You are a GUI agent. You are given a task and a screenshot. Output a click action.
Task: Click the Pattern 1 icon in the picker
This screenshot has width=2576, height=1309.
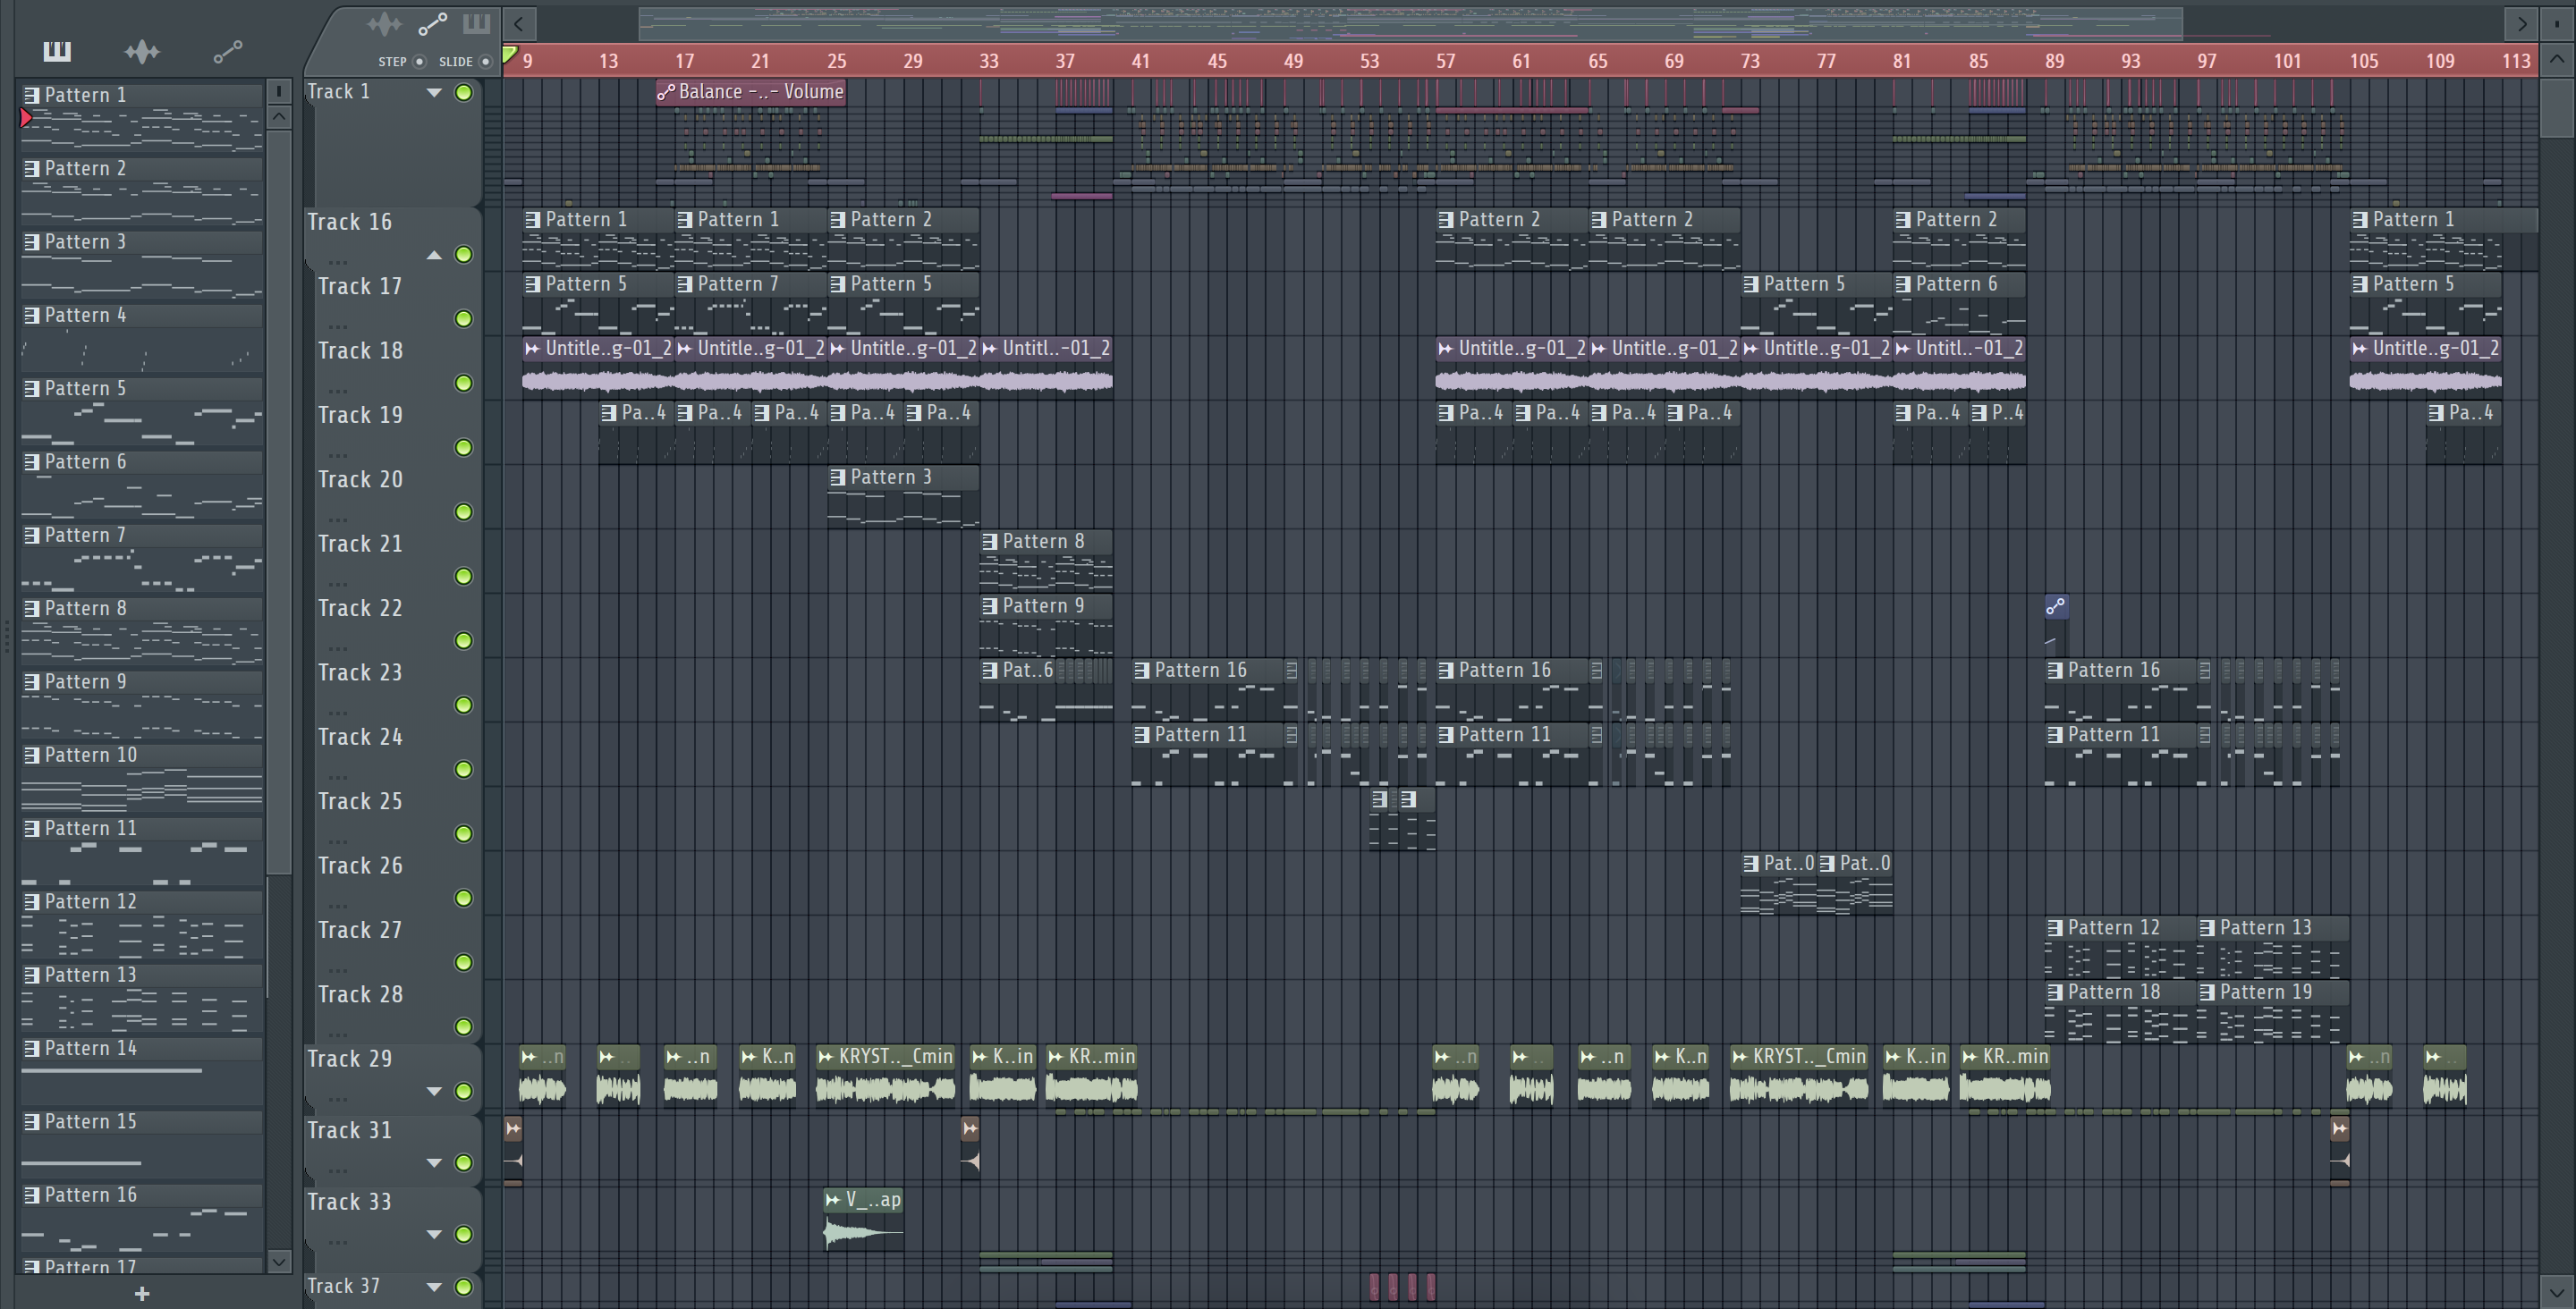(32, 95)
